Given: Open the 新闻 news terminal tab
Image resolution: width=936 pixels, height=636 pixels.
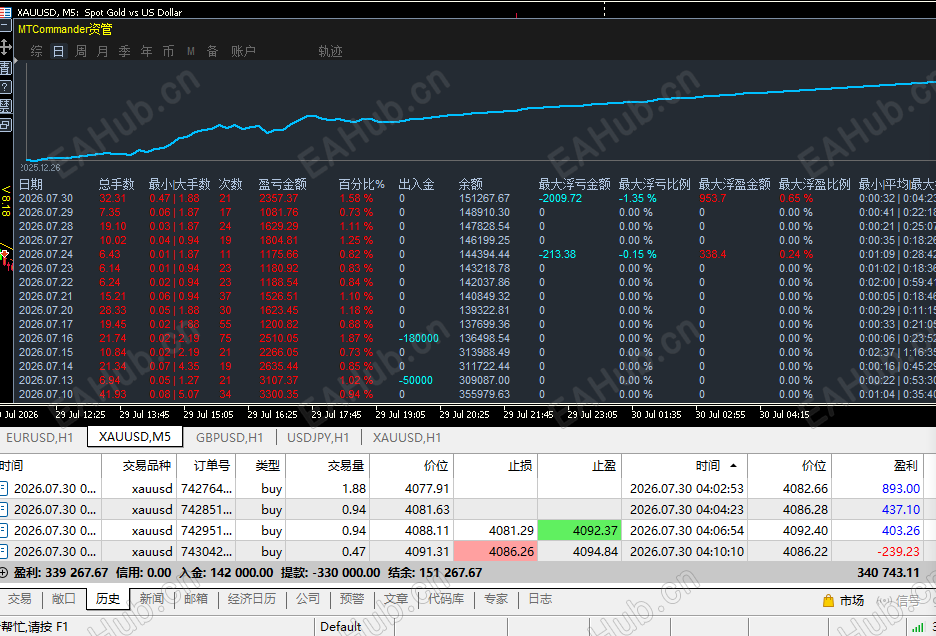Looking at the screenshot, I should pyautogui.click(x=152, y=599).
